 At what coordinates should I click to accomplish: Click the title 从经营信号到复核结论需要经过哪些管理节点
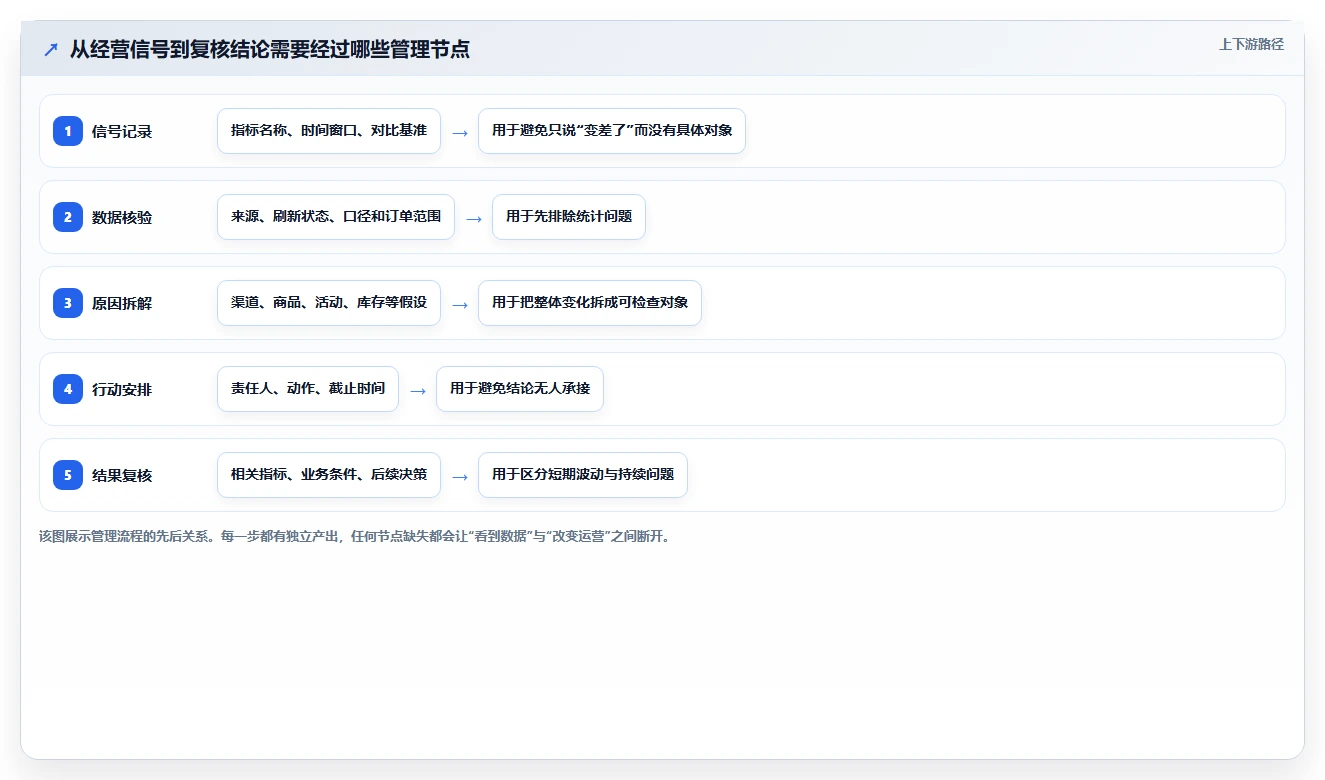(269, 49)
